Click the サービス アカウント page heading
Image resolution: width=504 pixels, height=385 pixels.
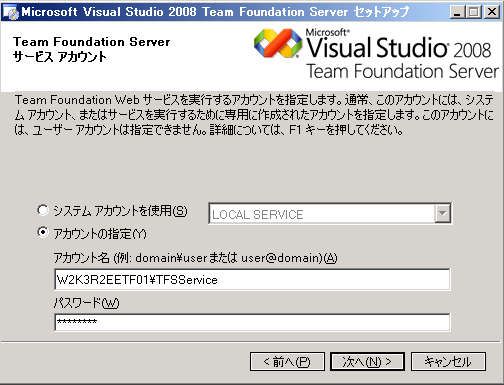[60, 57]
